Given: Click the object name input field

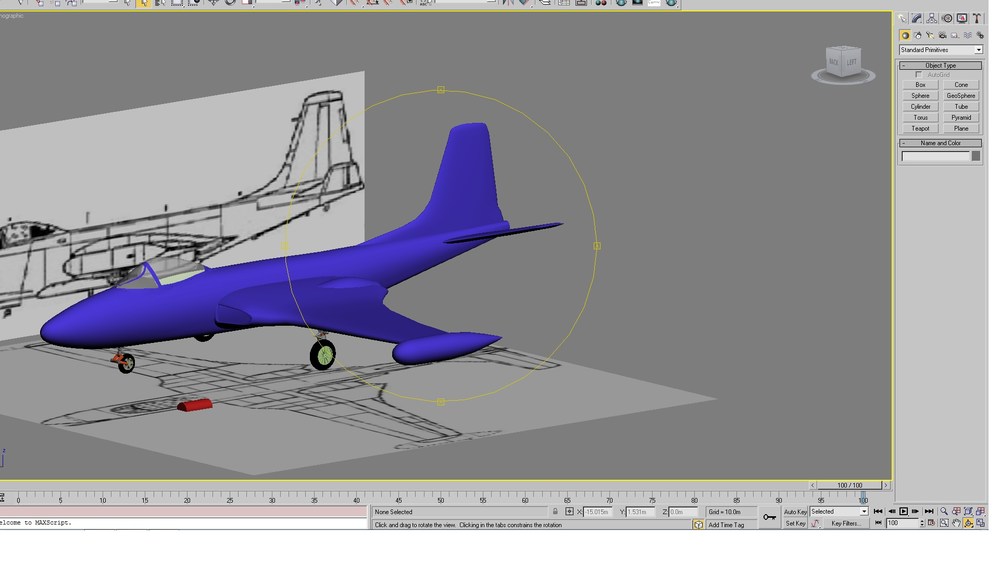Looking at the screenshot, I should (935, 156).
